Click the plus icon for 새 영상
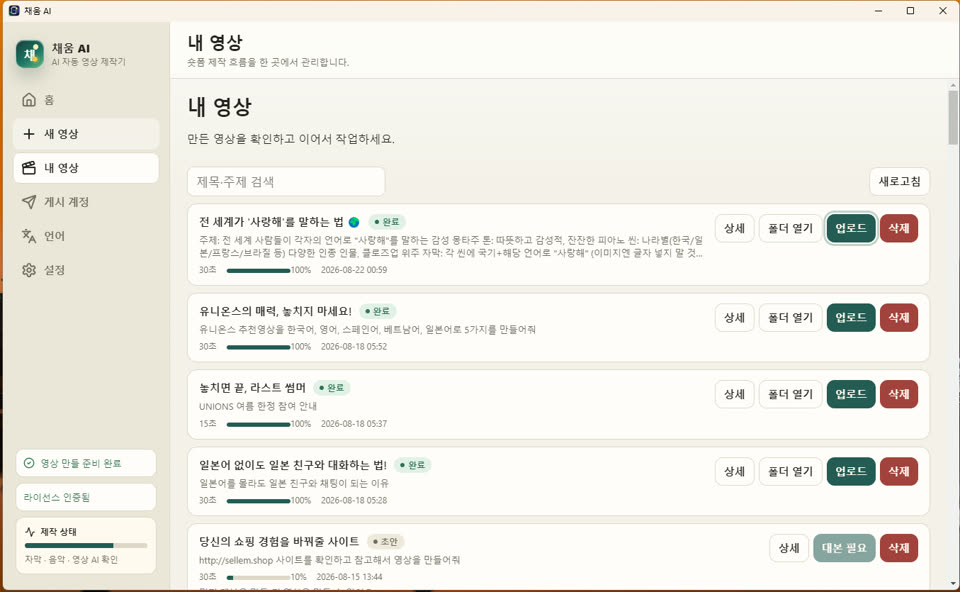The width and height of the screenshot is (960, 592). tap(29, 134)
